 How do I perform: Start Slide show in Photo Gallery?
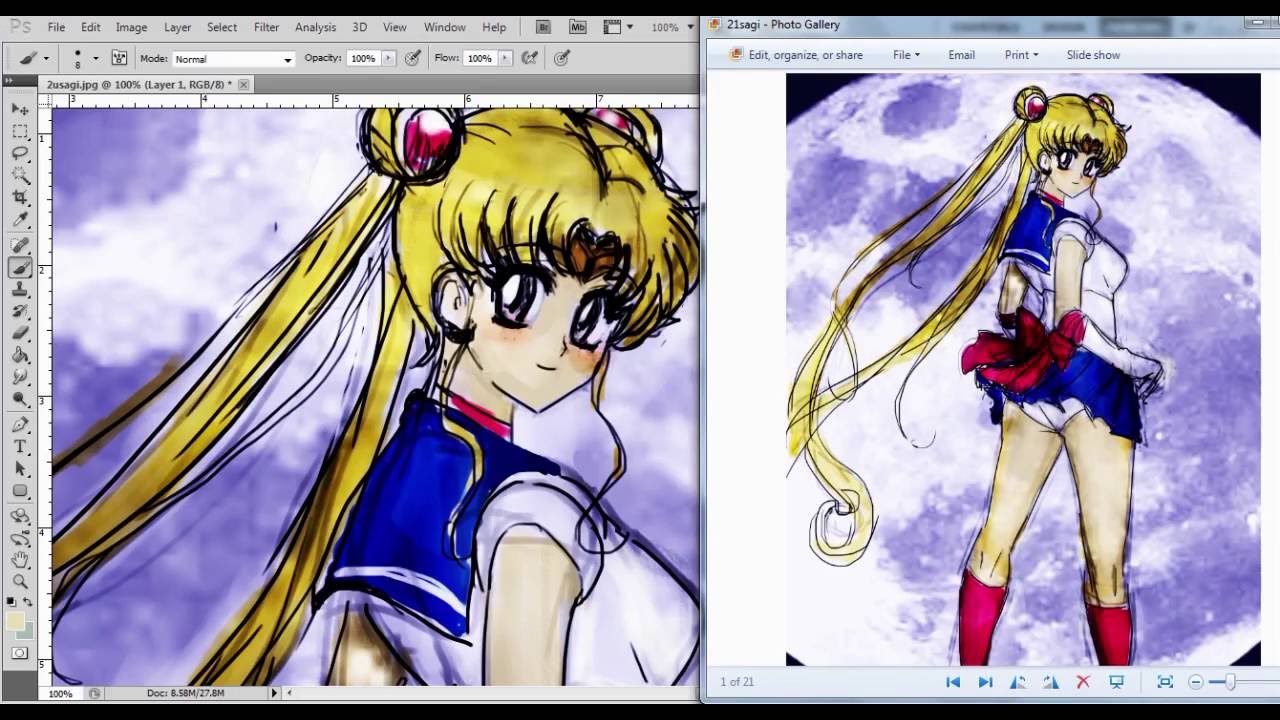1093,55
